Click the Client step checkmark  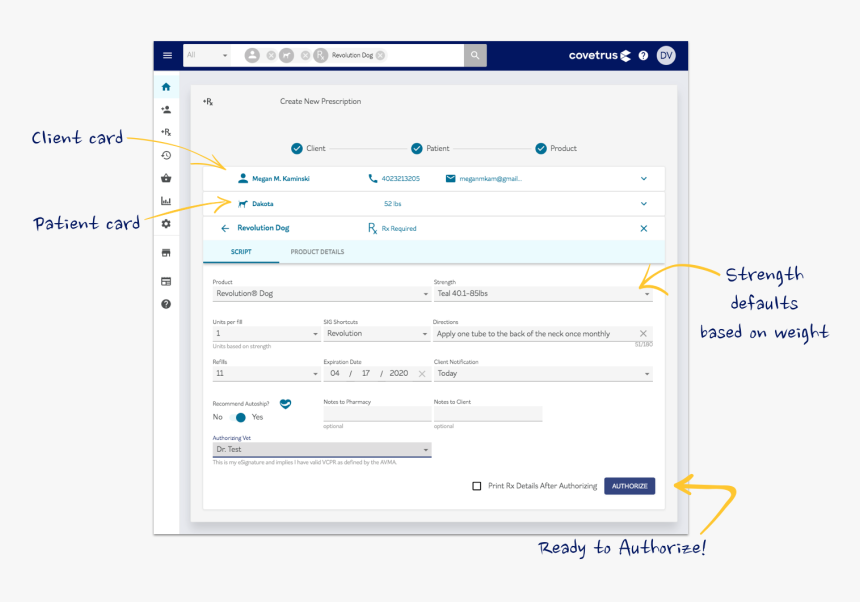coord(297,149)
